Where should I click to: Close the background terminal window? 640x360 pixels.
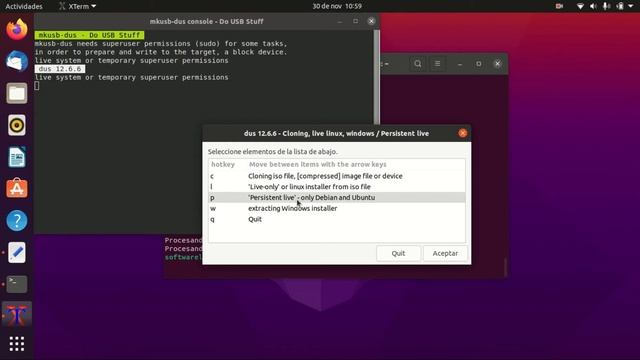pos(498,64)
